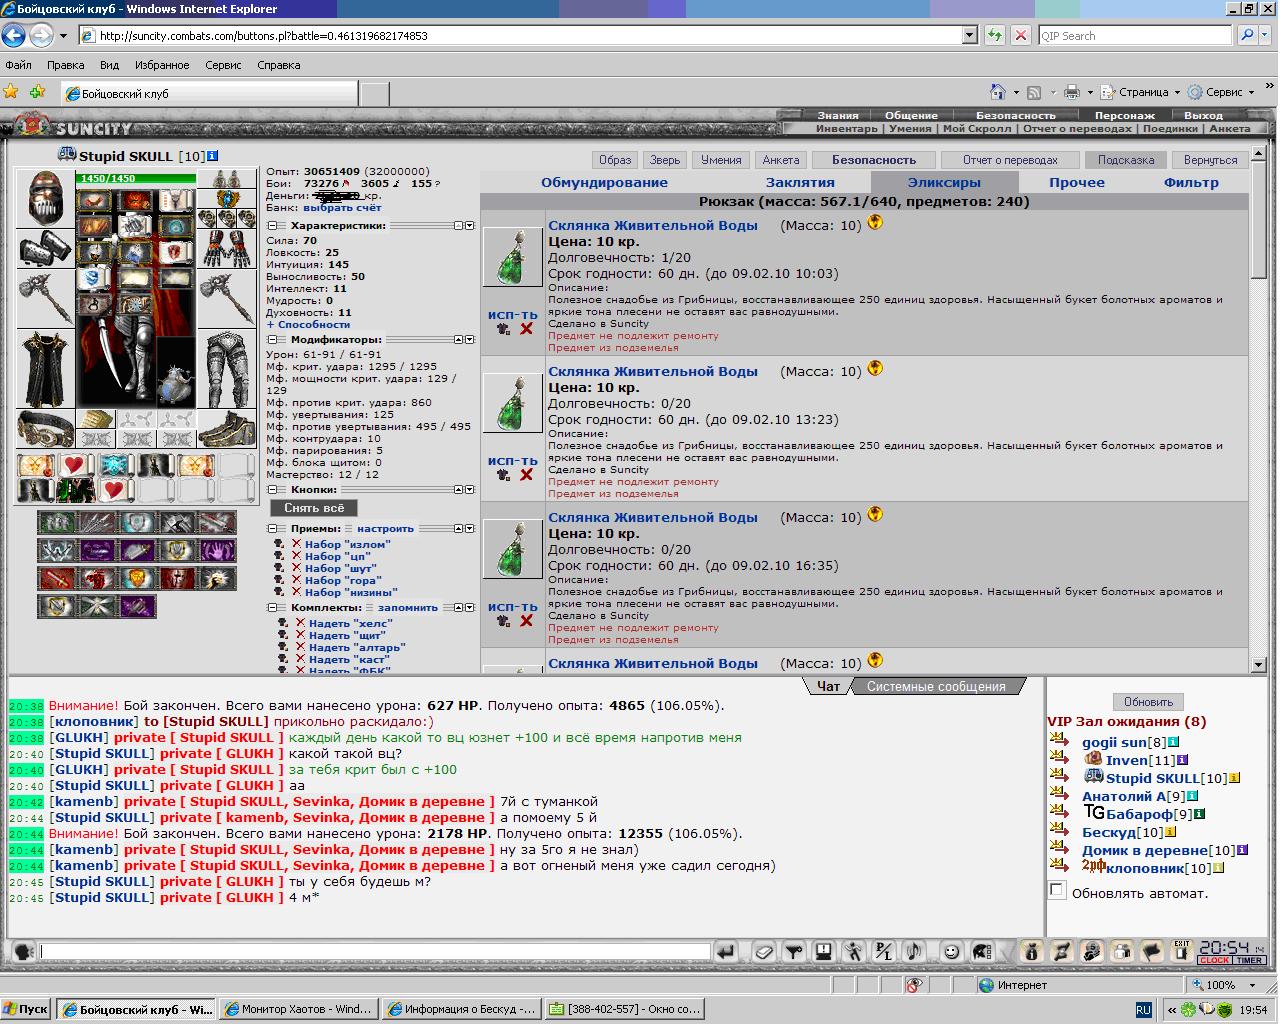
Task: Click the info icon next to Stupid SKULL name
Action: pyautogui.click(x=212, y=156)
